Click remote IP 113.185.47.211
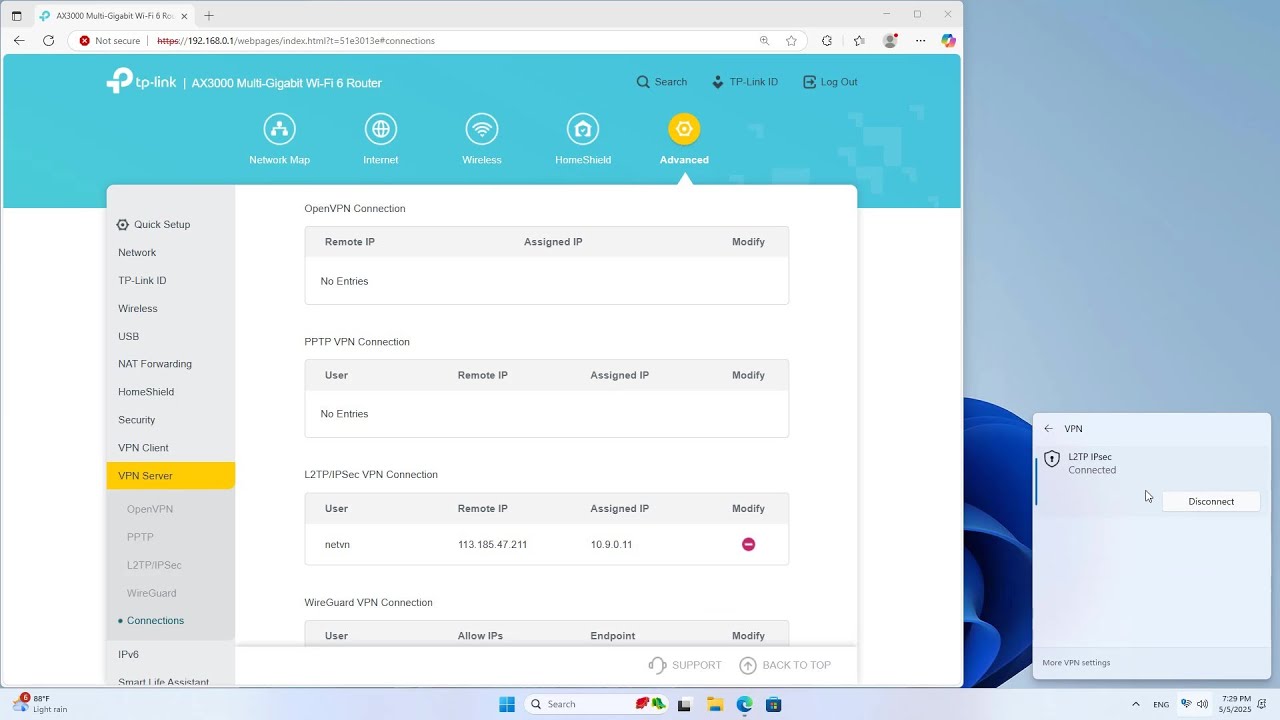Image resolution: width=1280 pixels, height=720 pixels. (492, 545)
